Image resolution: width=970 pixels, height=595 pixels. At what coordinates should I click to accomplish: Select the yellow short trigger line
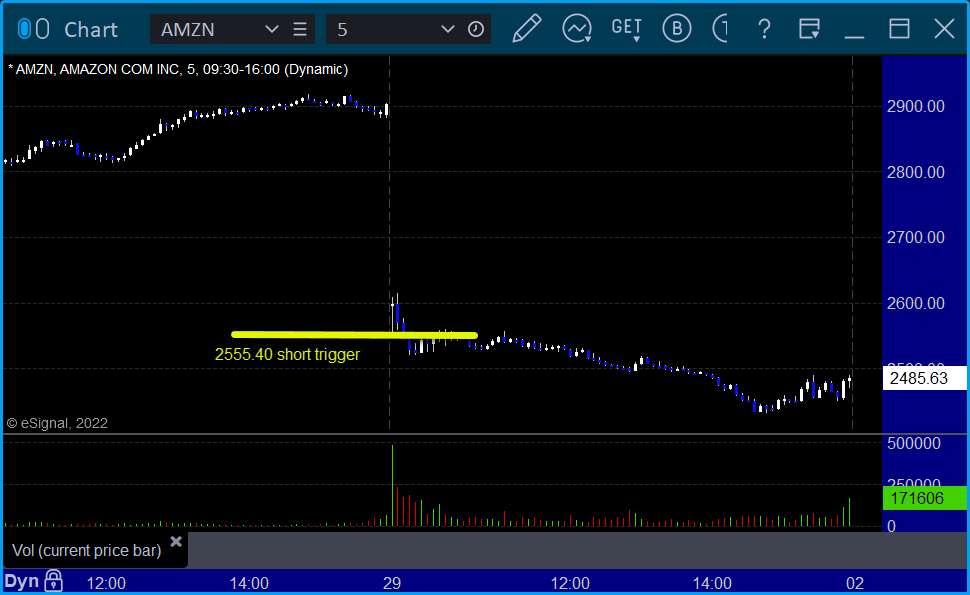coord(354,335)
